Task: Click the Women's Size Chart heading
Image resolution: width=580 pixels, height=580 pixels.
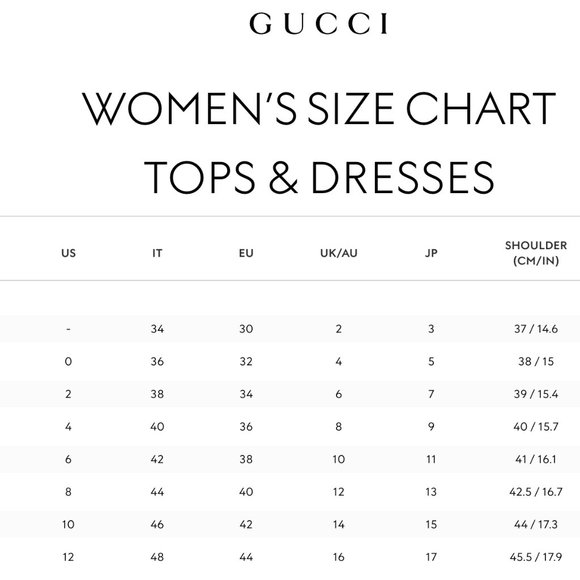Action: (x=319, y=109)
